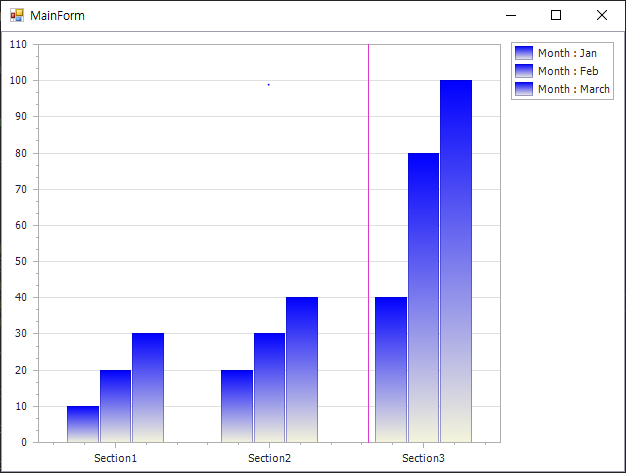Click the magenta vertical cursor line
The image size is (626, 473).
point(368,243)
